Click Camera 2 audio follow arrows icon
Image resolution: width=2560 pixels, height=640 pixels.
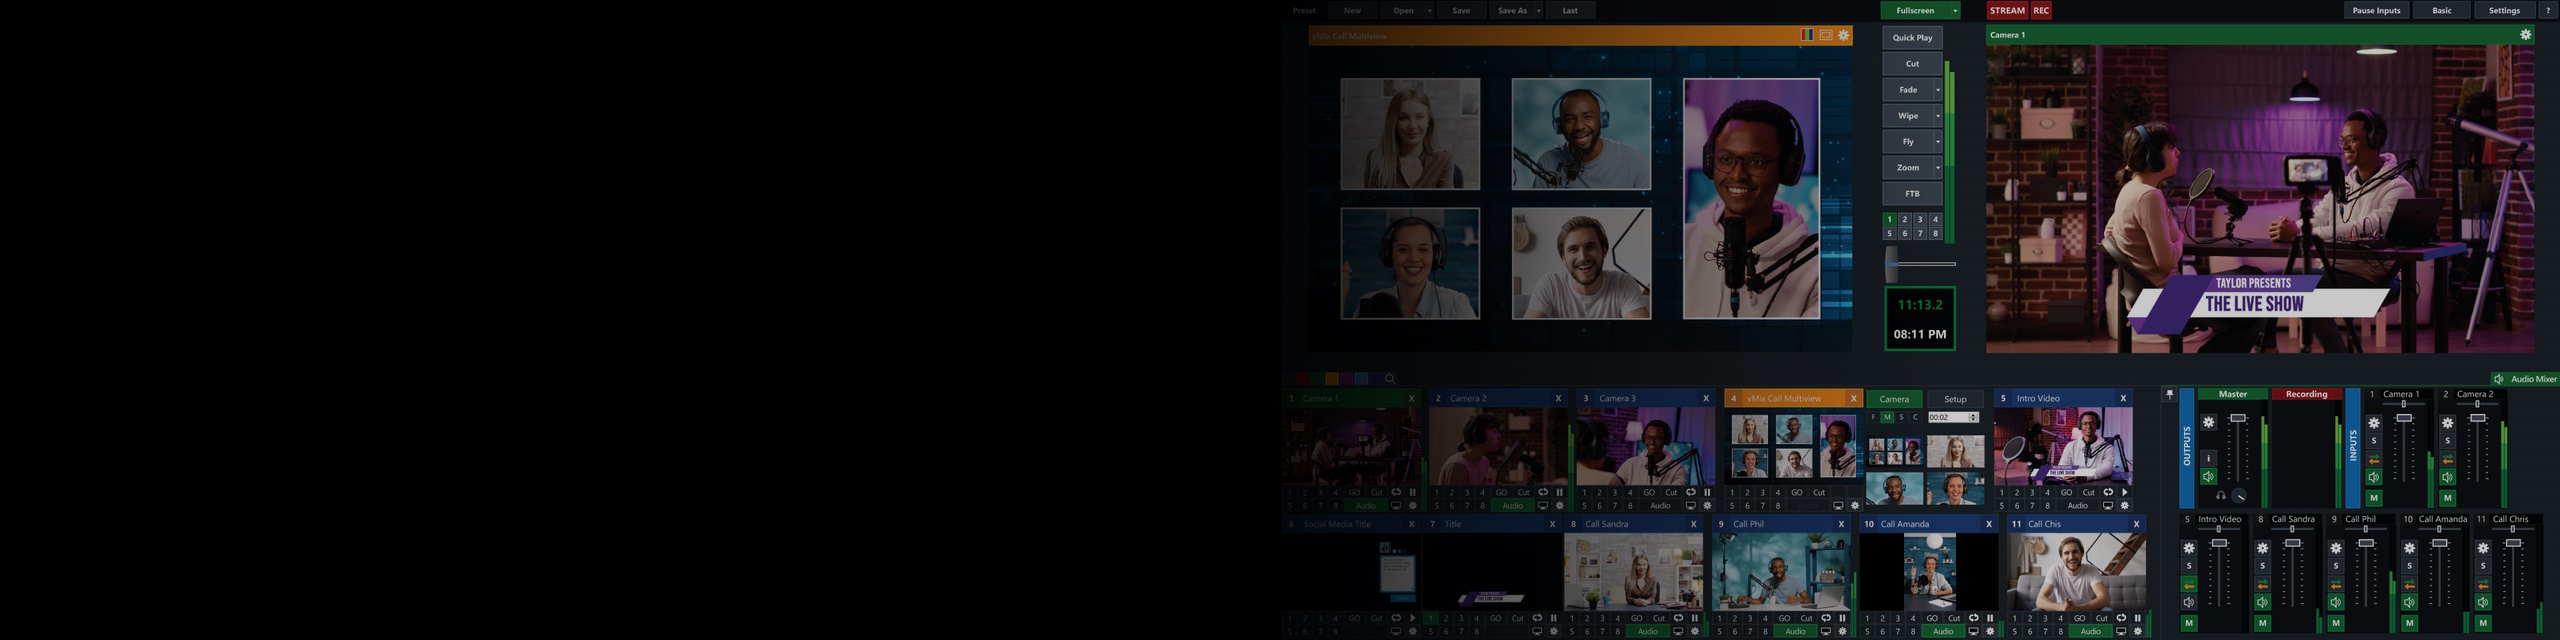point(2447,460)
